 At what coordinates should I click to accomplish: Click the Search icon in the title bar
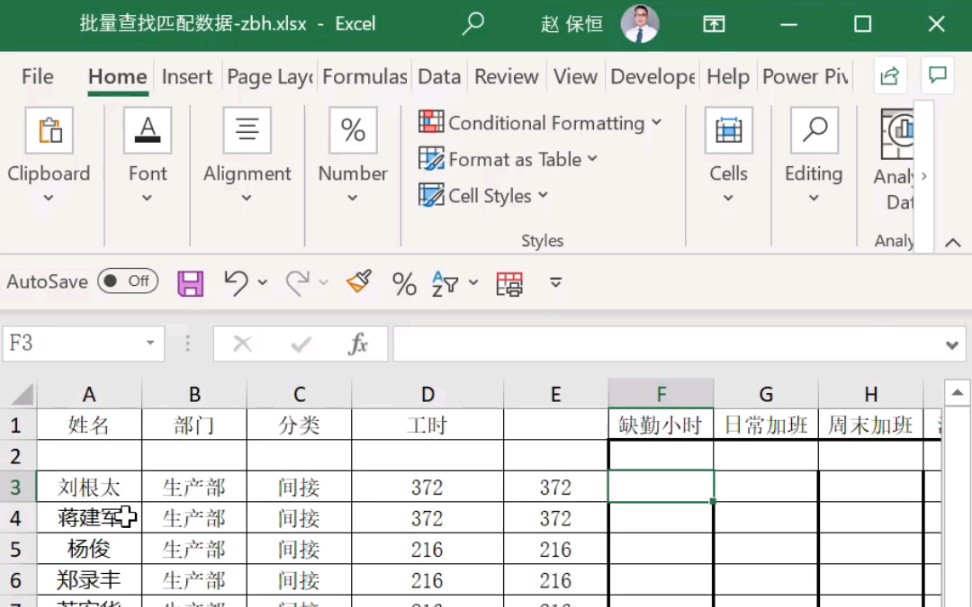472,22
